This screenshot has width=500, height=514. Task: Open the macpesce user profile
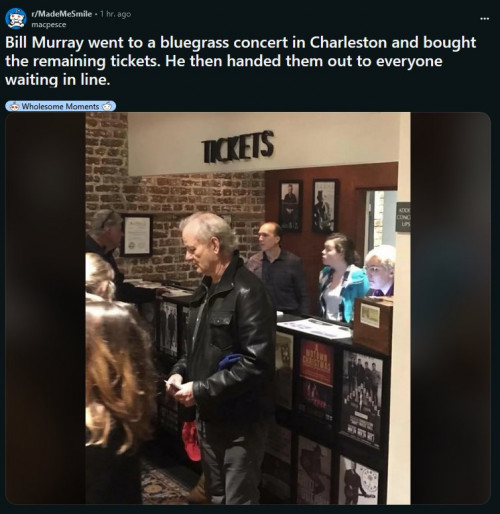(x=49, y=25)
